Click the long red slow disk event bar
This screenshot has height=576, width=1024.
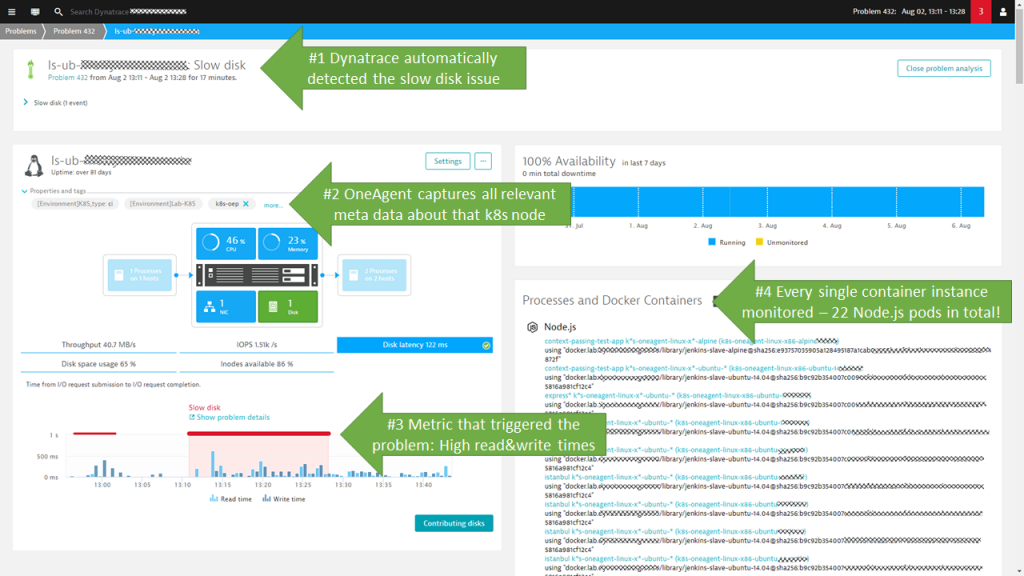259,434
